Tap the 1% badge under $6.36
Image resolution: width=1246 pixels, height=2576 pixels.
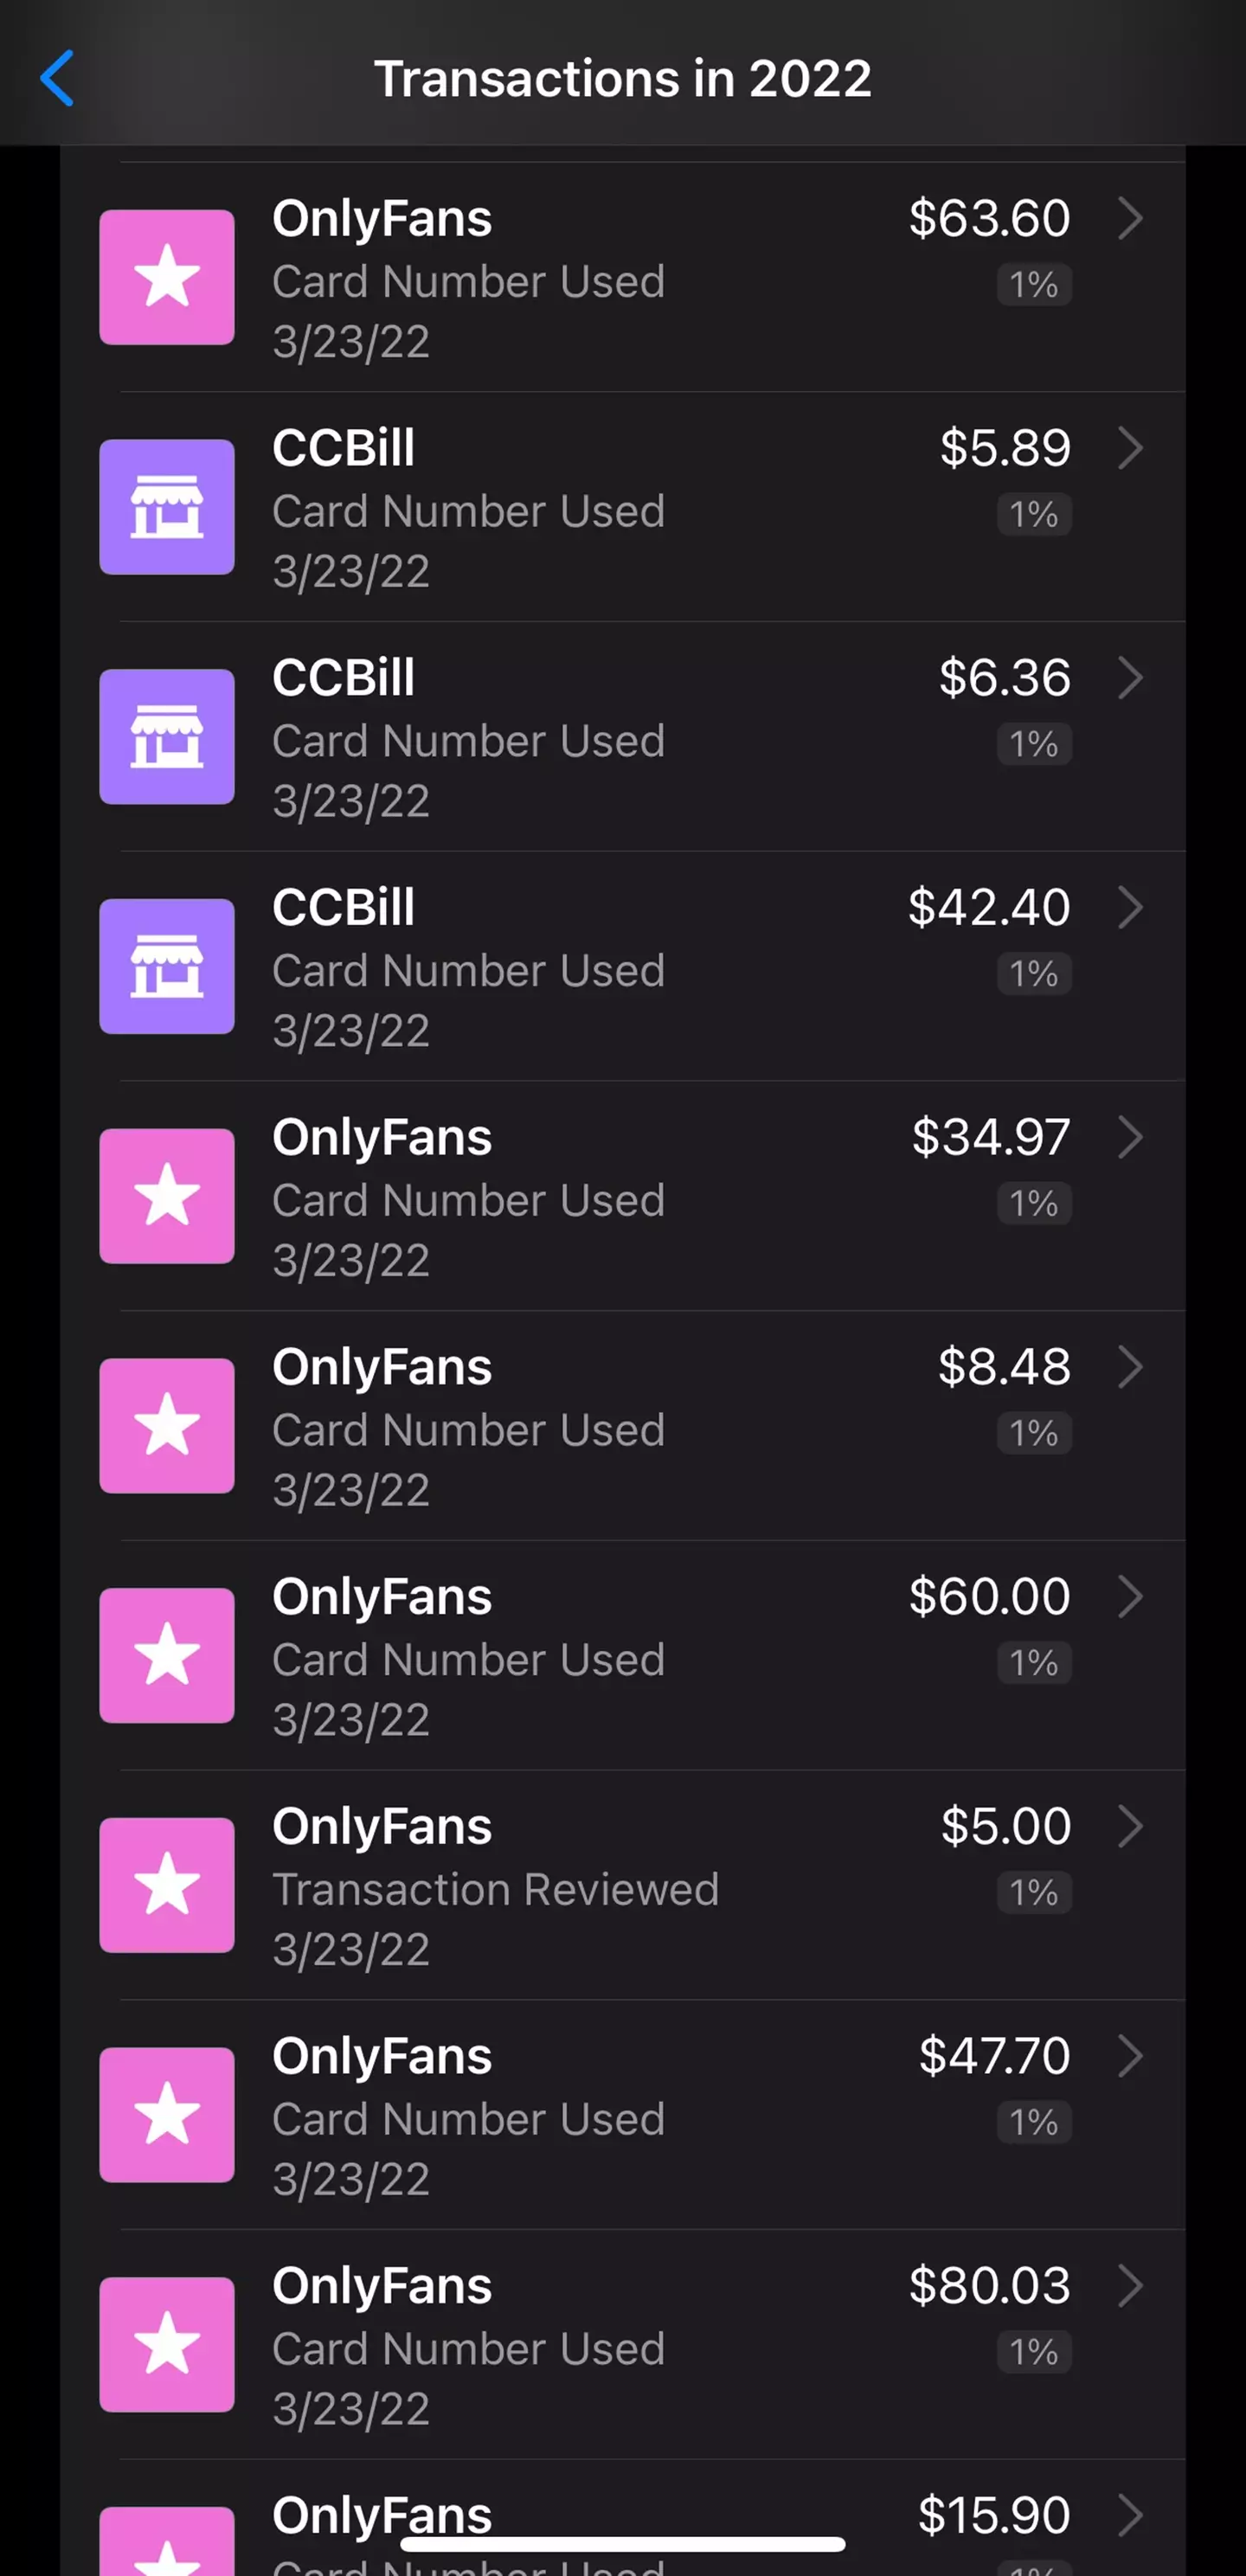[1034, 744]
